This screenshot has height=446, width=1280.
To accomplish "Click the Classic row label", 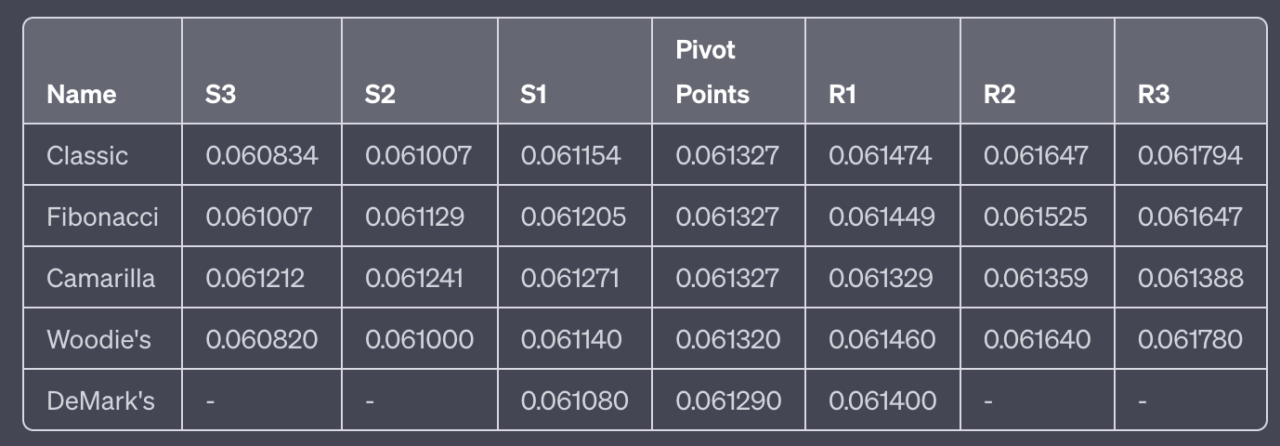I will (87, 156).
